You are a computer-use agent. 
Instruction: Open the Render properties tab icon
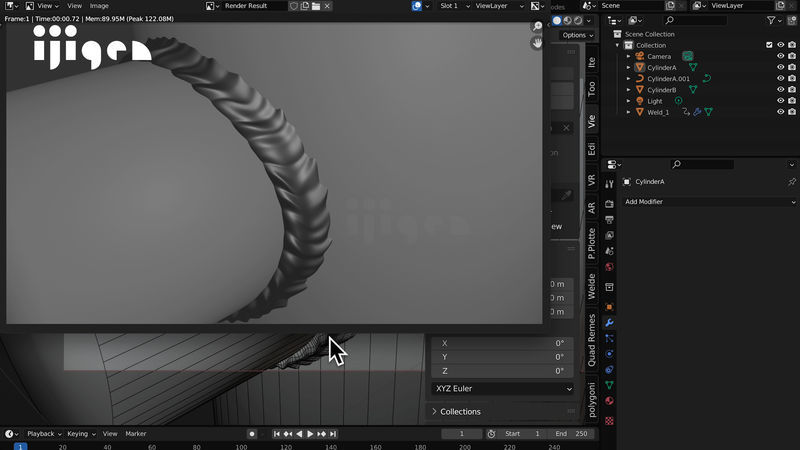609,204
